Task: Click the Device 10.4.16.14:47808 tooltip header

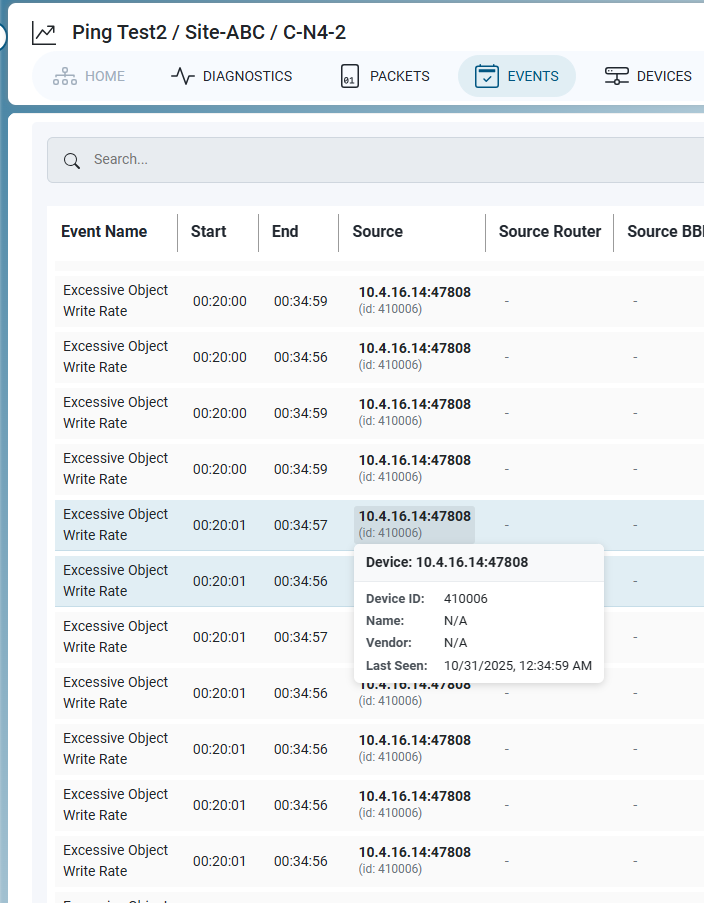Action: tap(447, 562)
